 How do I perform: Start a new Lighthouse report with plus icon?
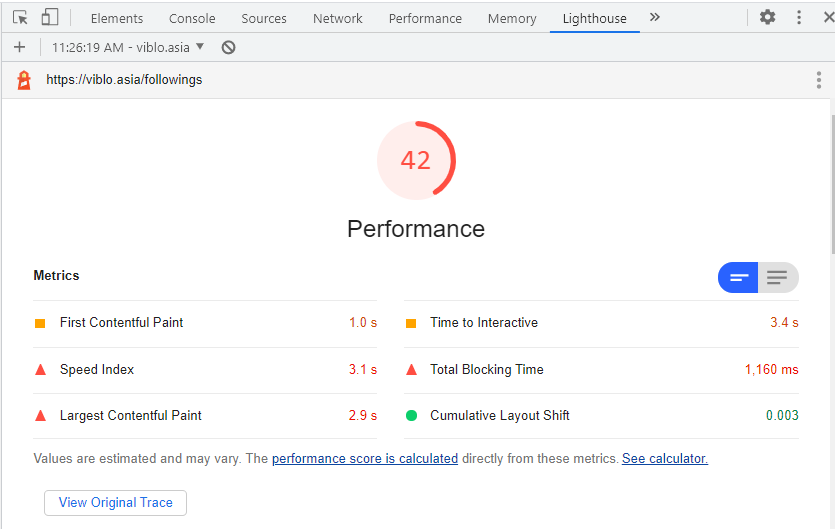19,47
